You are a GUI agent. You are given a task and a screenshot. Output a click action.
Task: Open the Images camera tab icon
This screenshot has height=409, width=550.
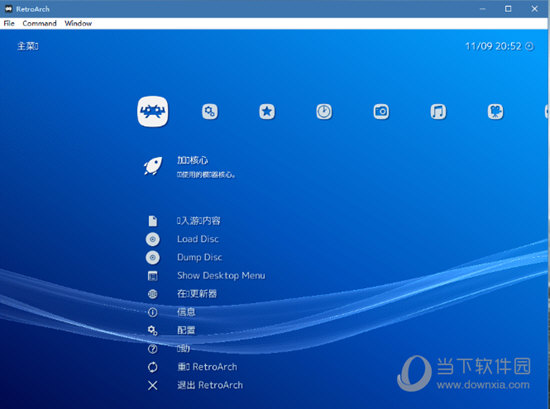pyautogui.click(x=381, y=112)
